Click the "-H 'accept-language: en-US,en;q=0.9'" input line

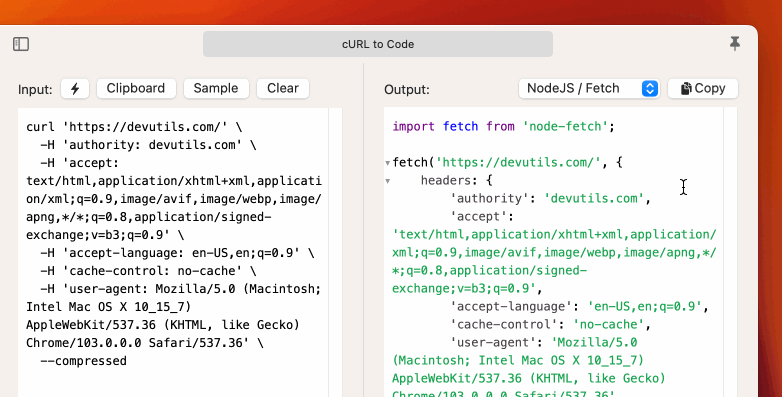pyautogui.click(x=177, y=253)
